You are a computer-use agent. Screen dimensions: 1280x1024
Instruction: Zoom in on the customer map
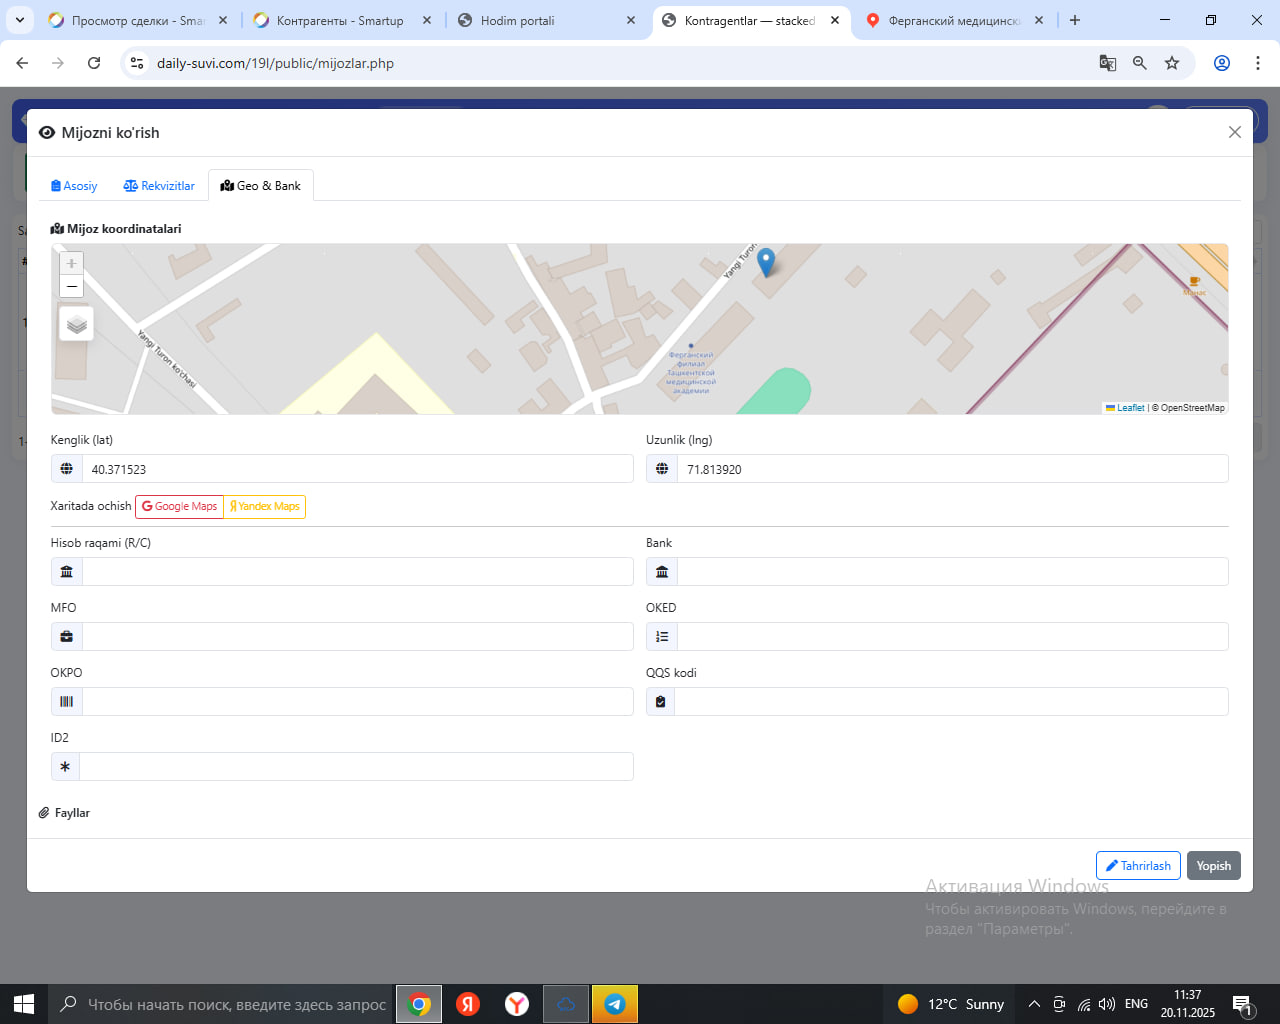(x=71, y=263)
